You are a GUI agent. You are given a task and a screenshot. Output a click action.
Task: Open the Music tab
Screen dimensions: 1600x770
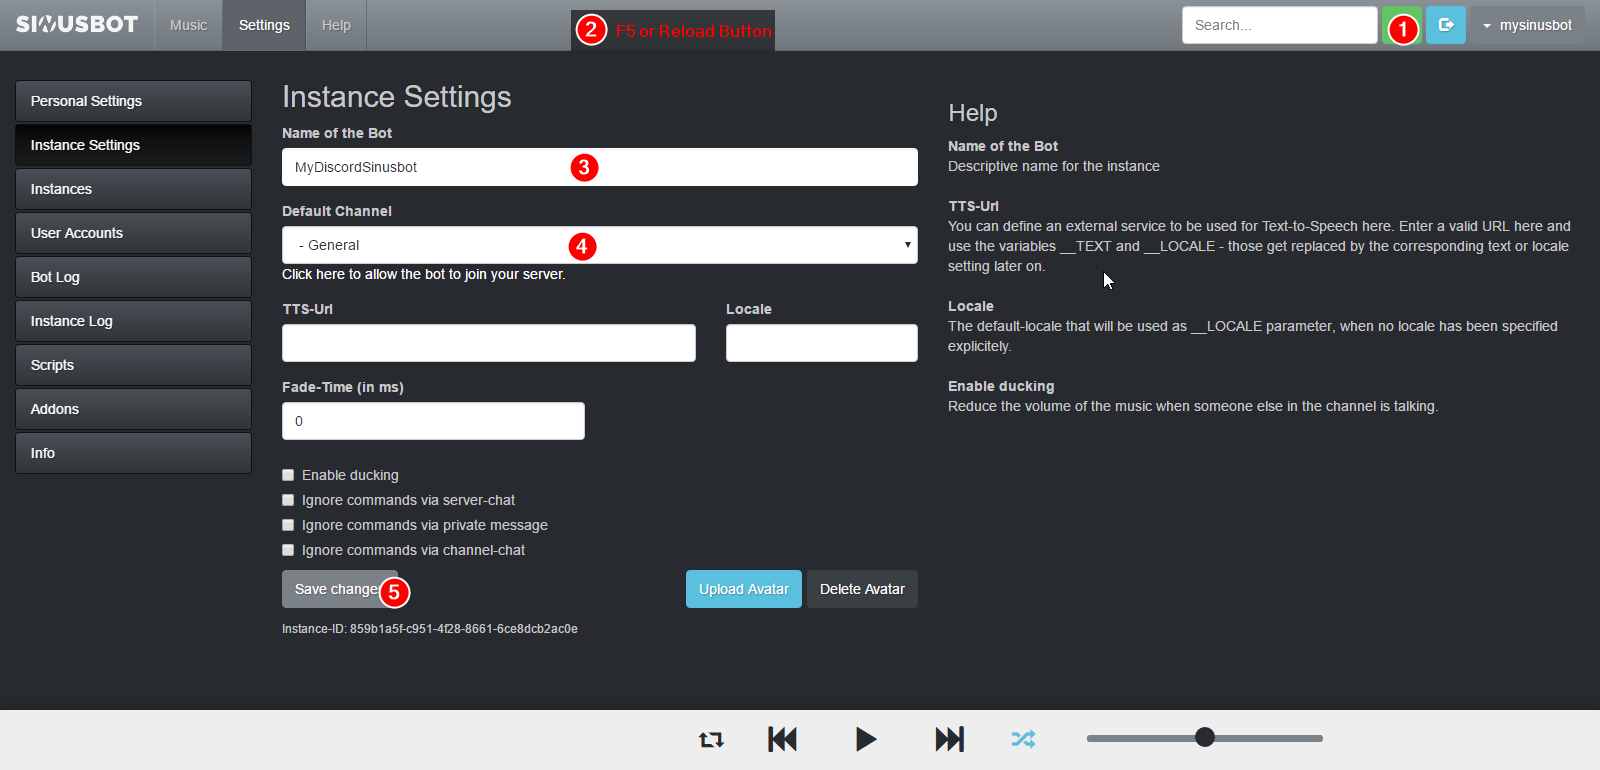pyautogui.click(x=188, y=25)
